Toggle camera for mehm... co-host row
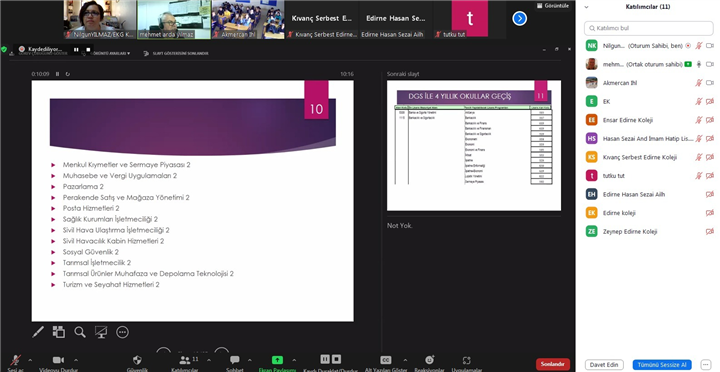Image resolution: width=720 pixels, height=372 pixels. 710,64
